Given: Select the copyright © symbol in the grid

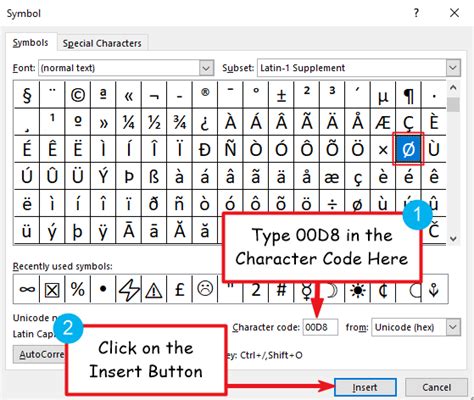Looking at the screenshot, I should [x=78, y=95].
